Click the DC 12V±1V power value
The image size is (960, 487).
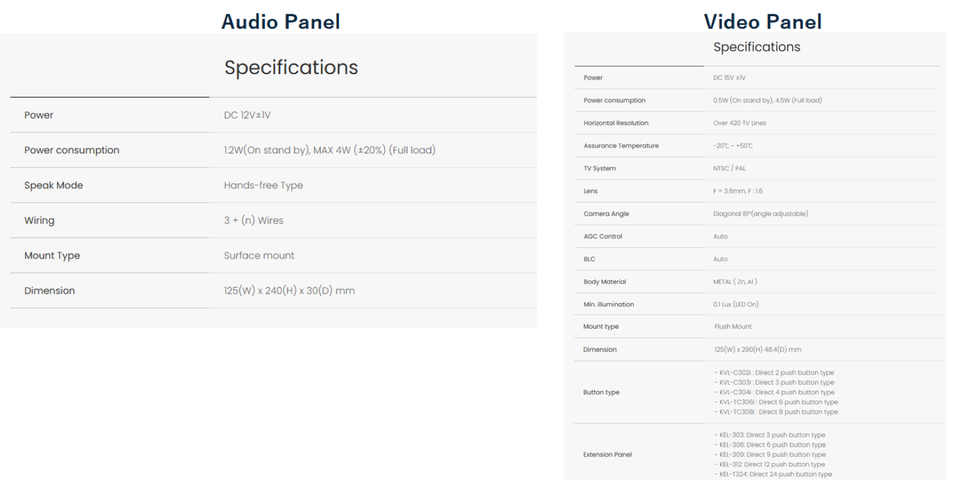247,115
